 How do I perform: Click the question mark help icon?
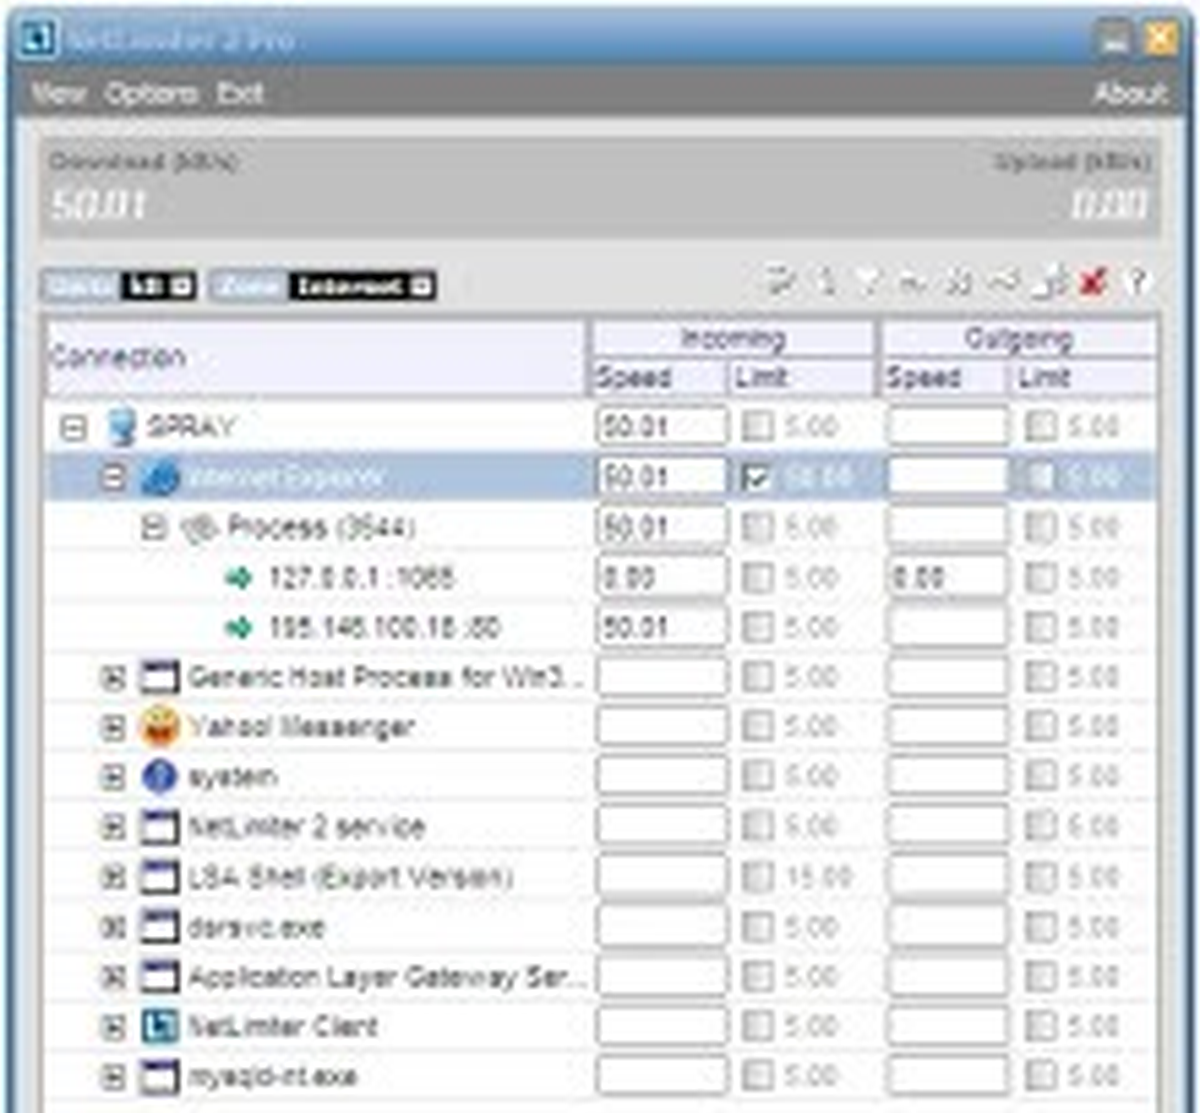pos(1137,284)
